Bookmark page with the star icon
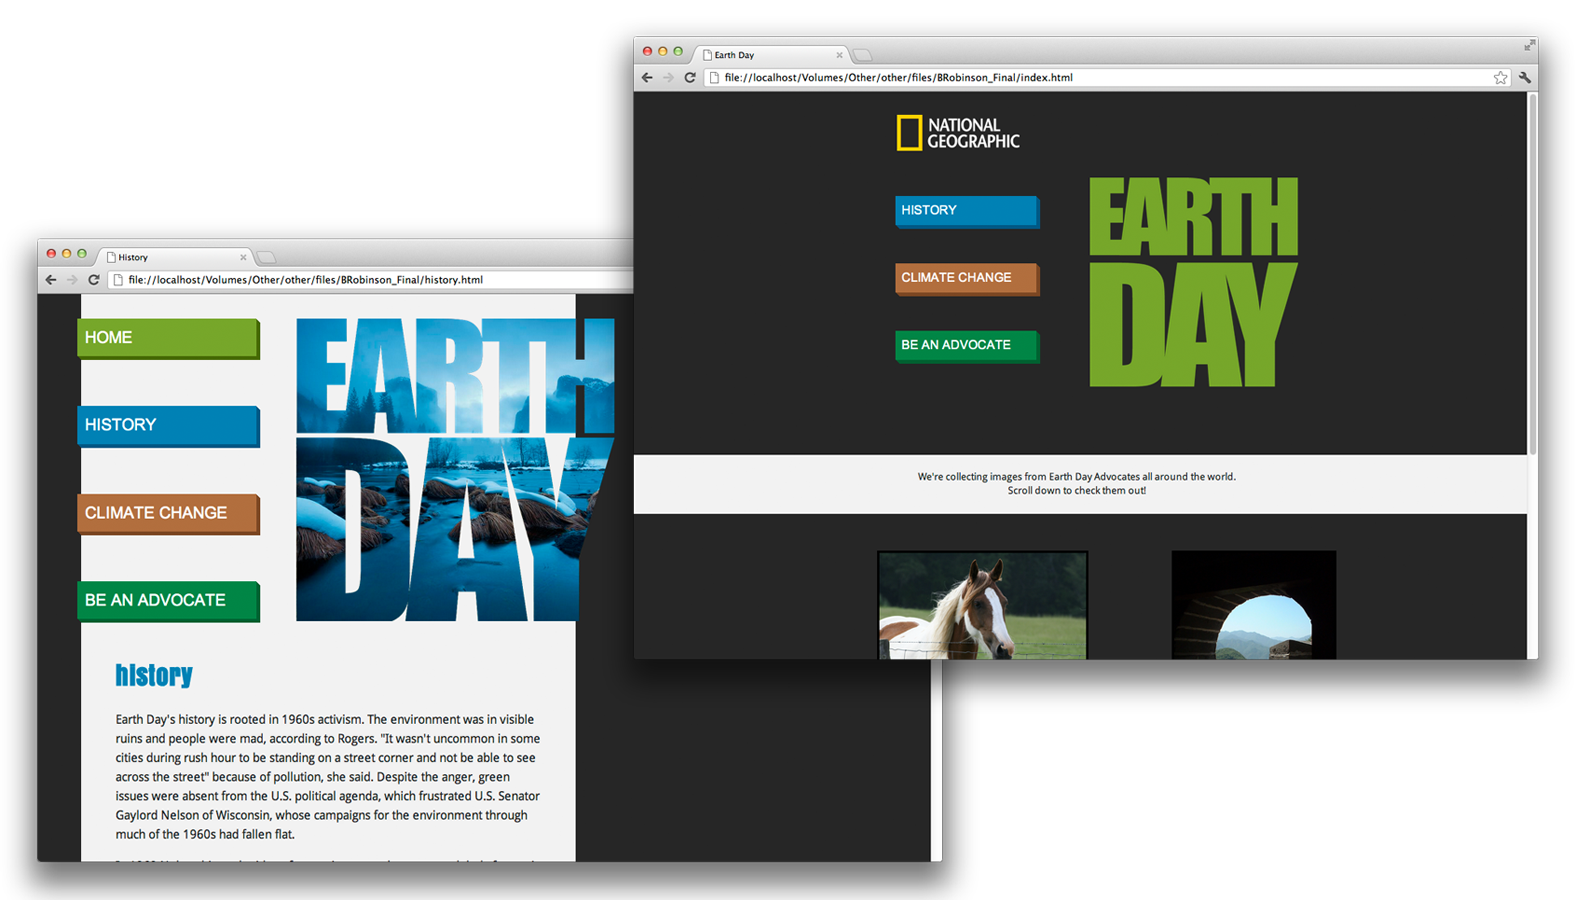Screen dimensions: 1575x900 point(1500,78)
